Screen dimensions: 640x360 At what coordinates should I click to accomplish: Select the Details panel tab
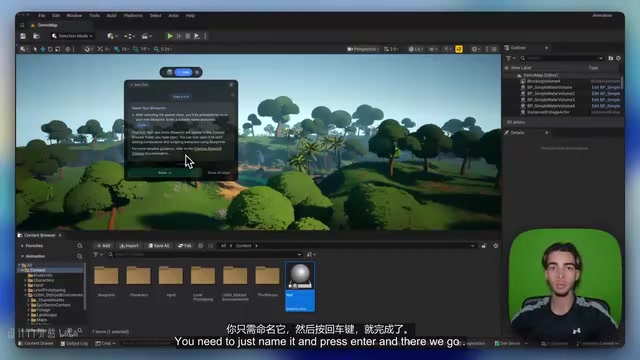[x=517, y=133]
